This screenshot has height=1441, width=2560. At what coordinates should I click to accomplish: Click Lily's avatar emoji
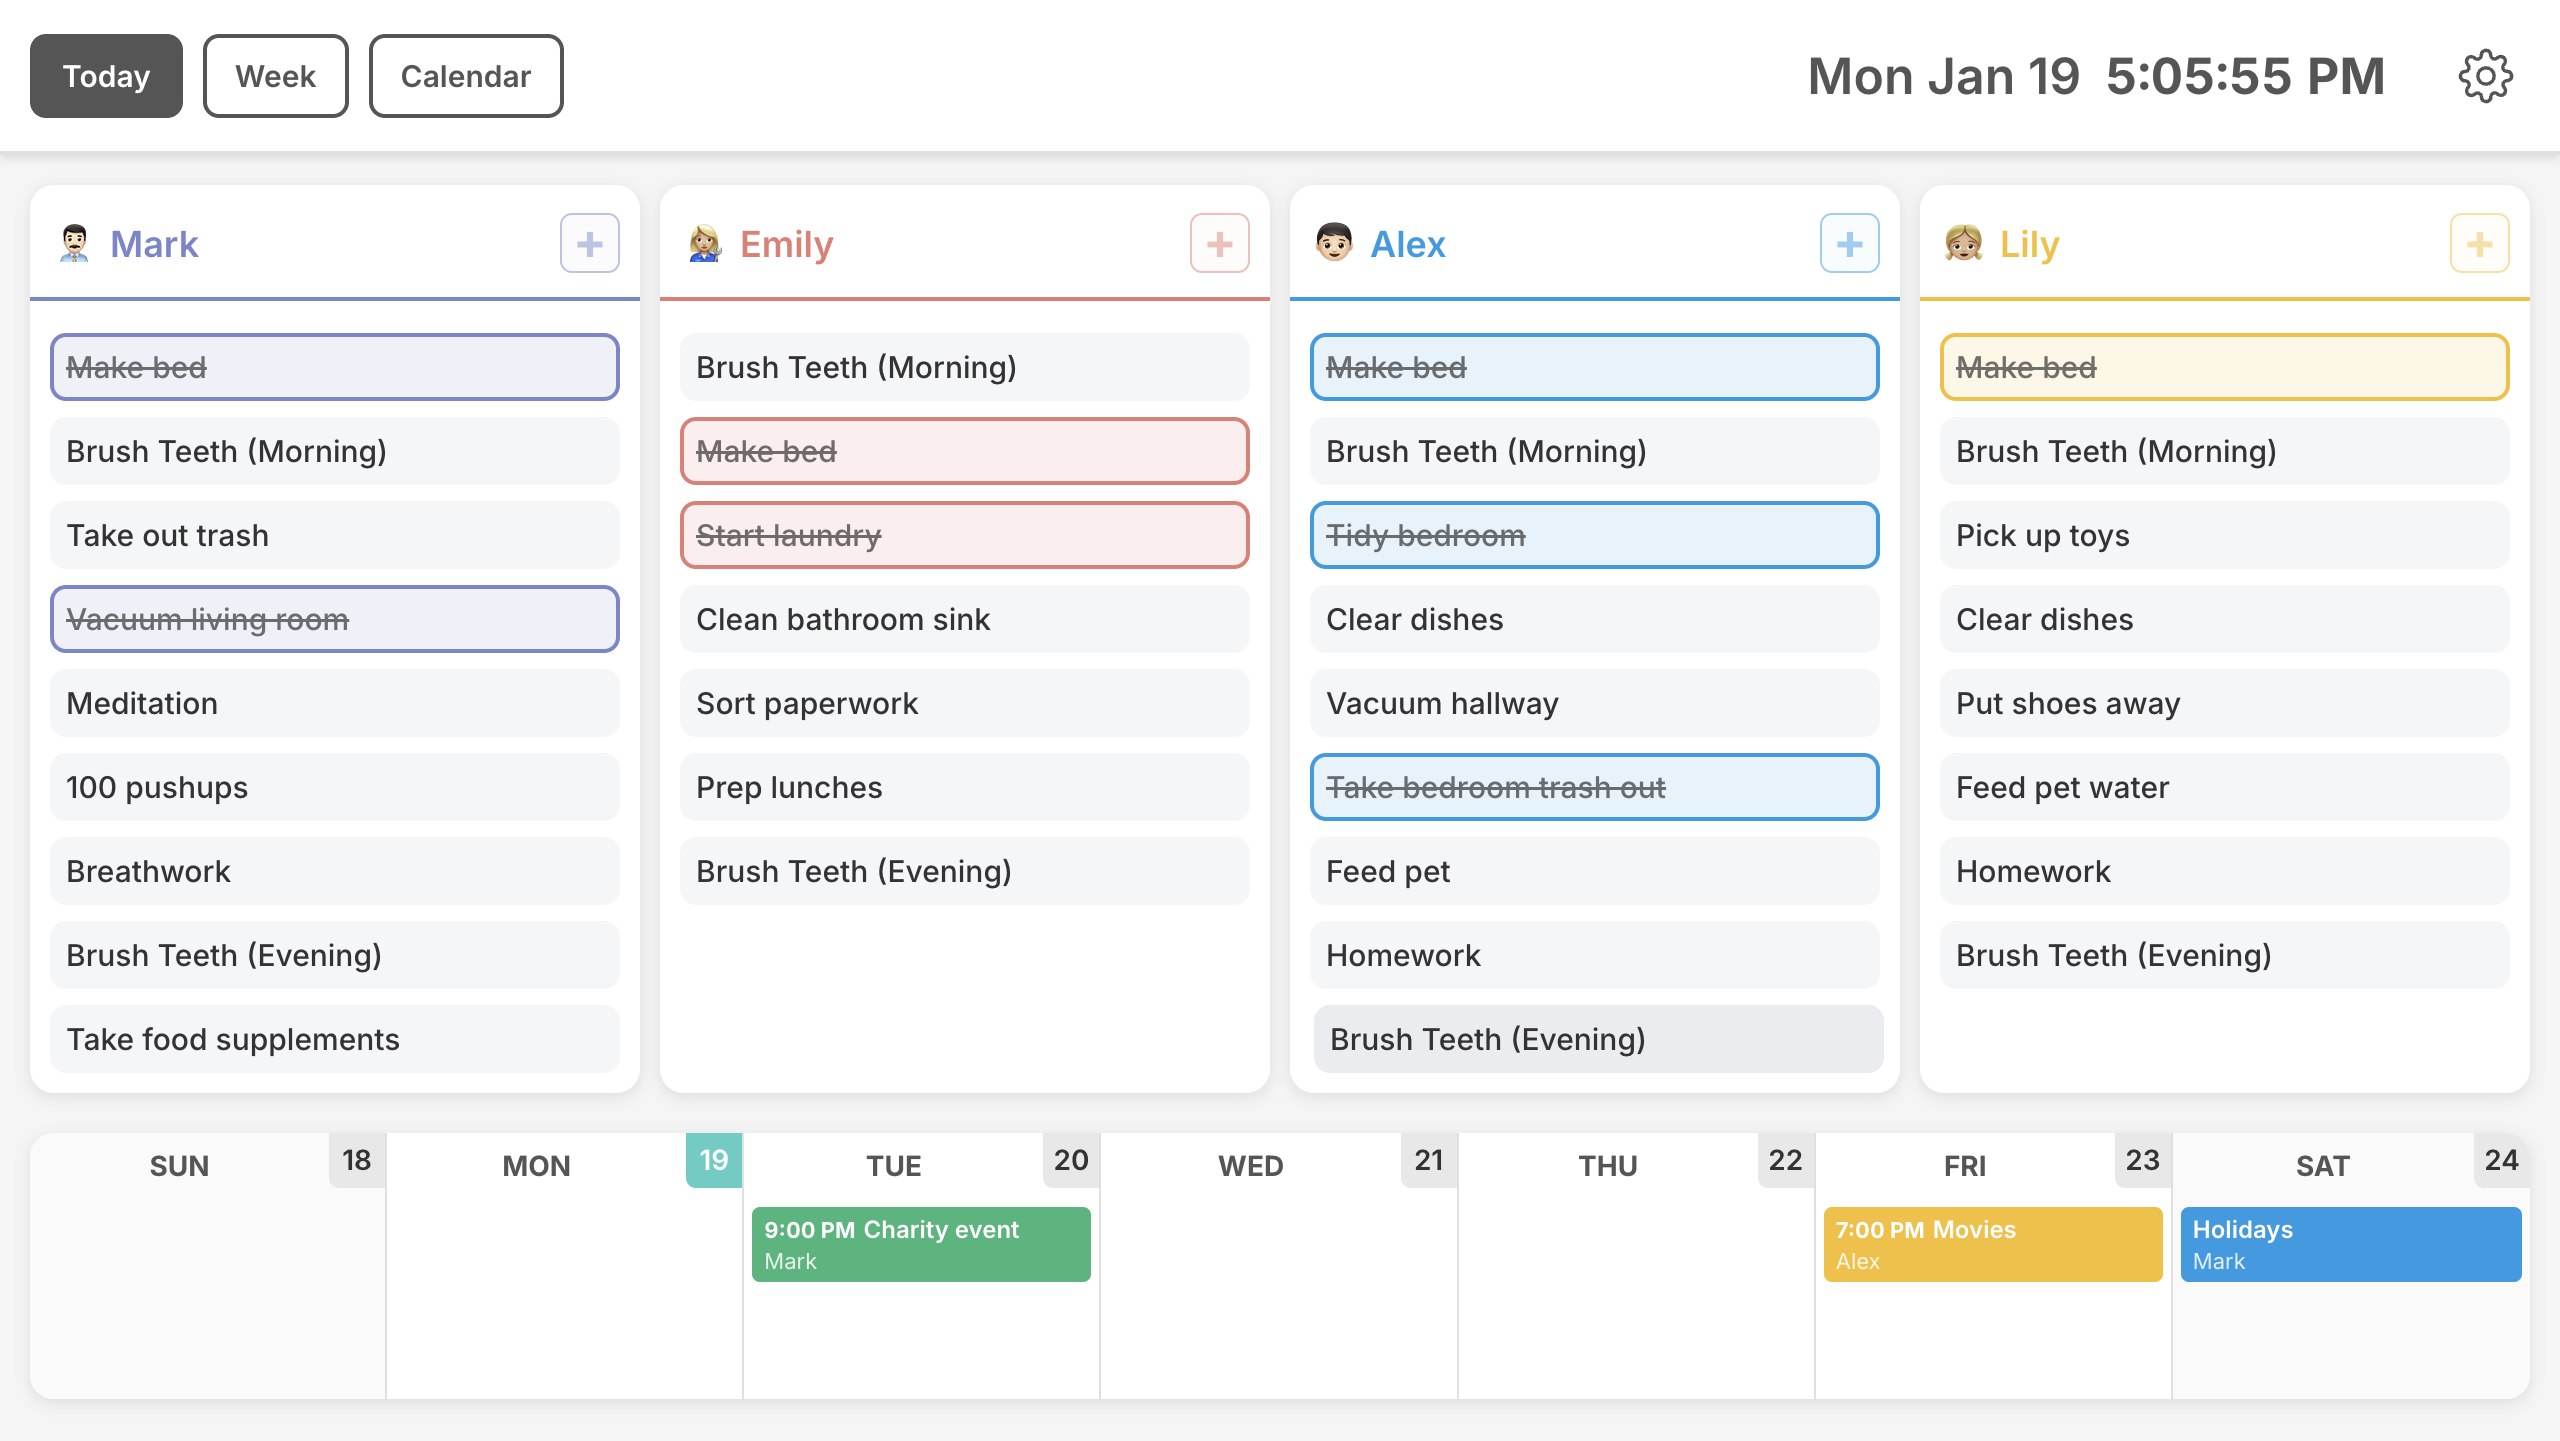[1964, 243]
